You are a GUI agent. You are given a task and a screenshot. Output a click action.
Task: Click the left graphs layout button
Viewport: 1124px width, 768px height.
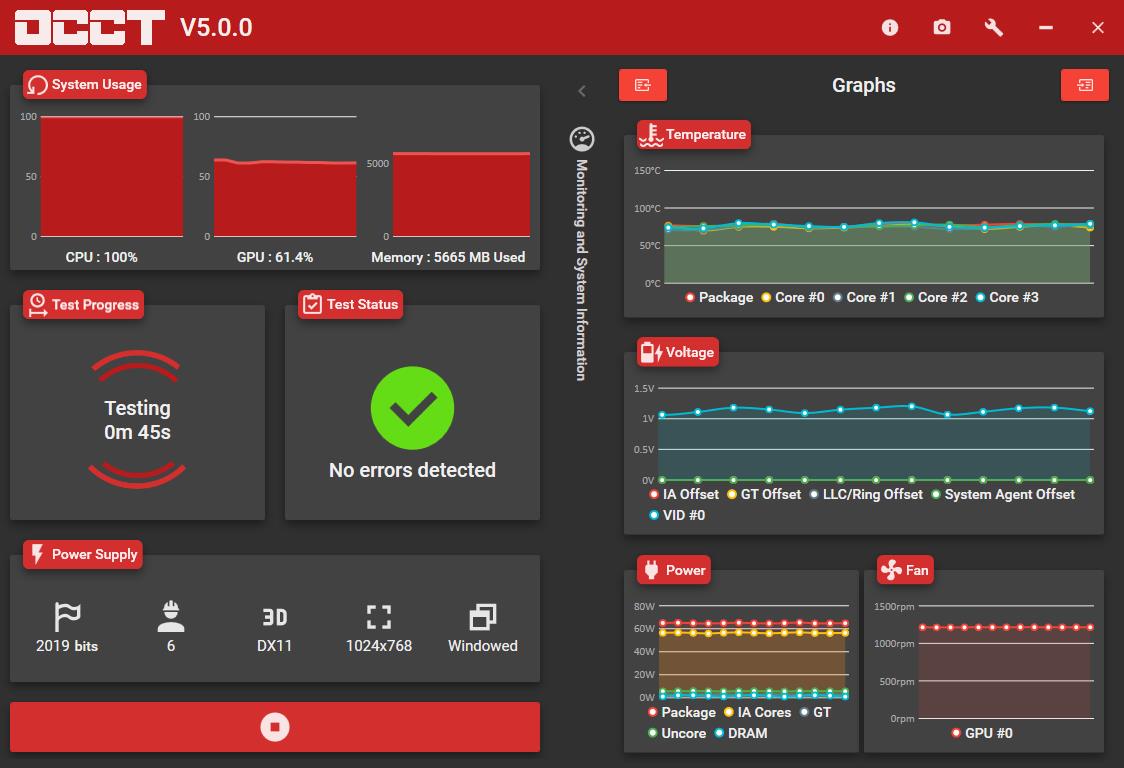coord(643,85)
